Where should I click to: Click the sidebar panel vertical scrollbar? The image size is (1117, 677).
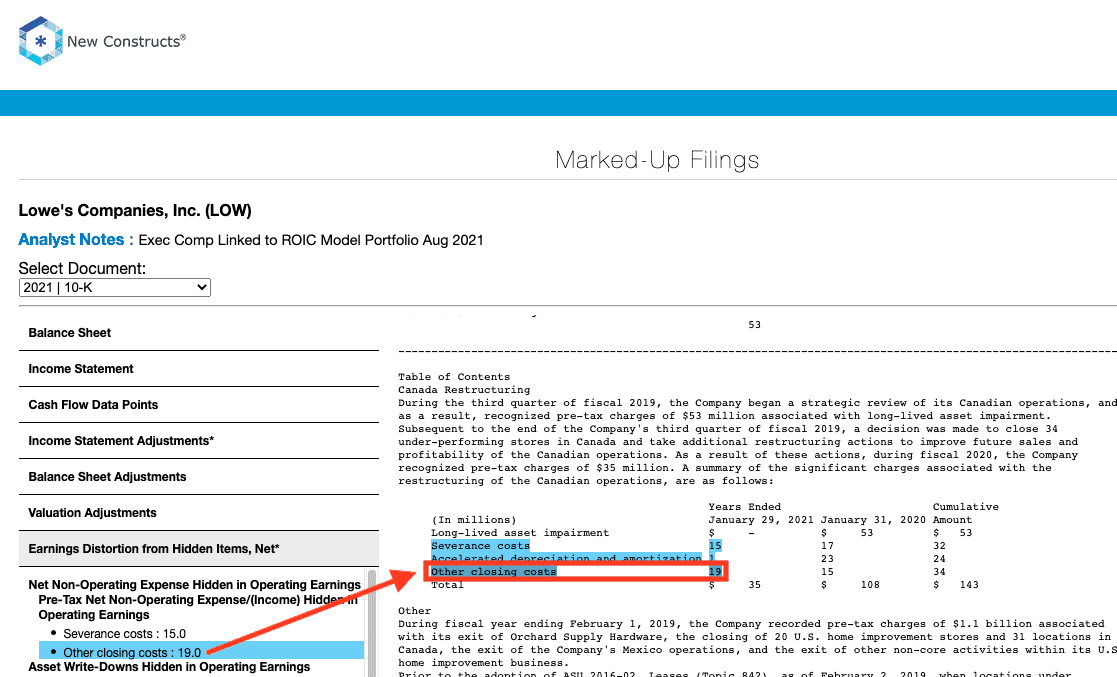coord(371,622)
